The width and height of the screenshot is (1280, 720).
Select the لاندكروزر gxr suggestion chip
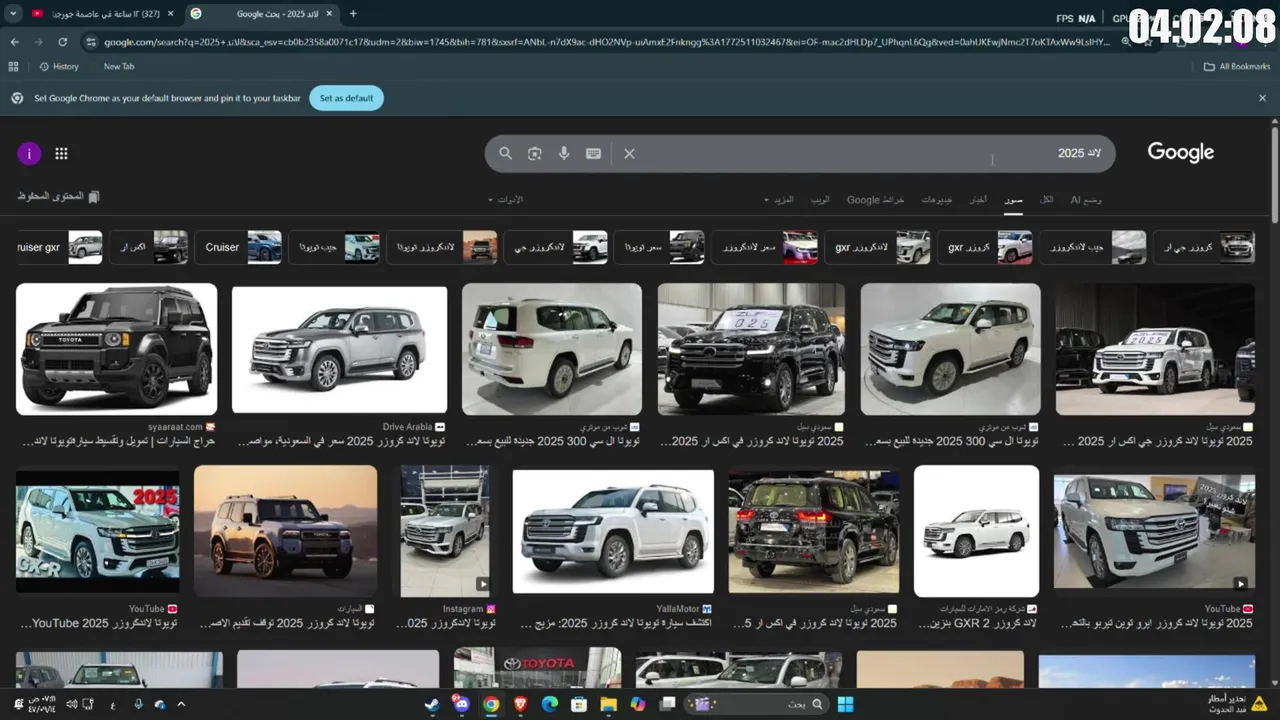(876, 247)
